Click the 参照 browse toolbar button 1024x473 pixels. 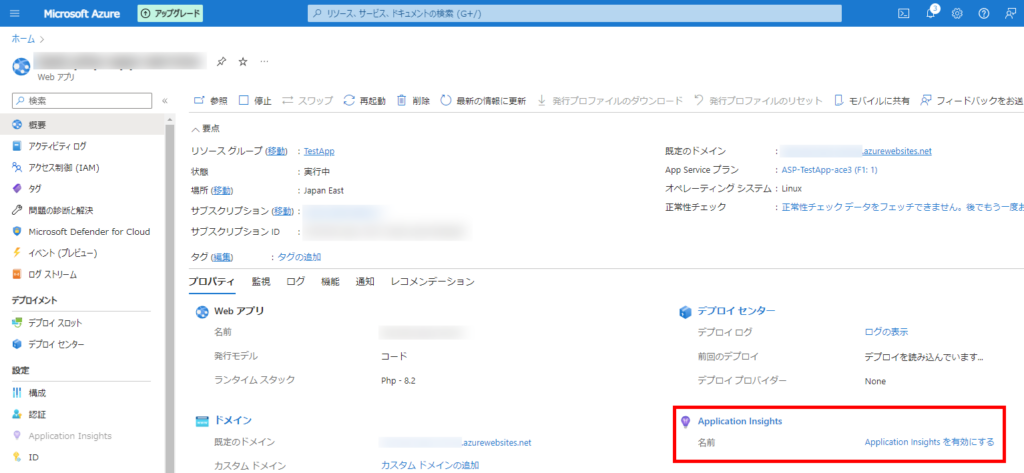(x=211, y=101)
